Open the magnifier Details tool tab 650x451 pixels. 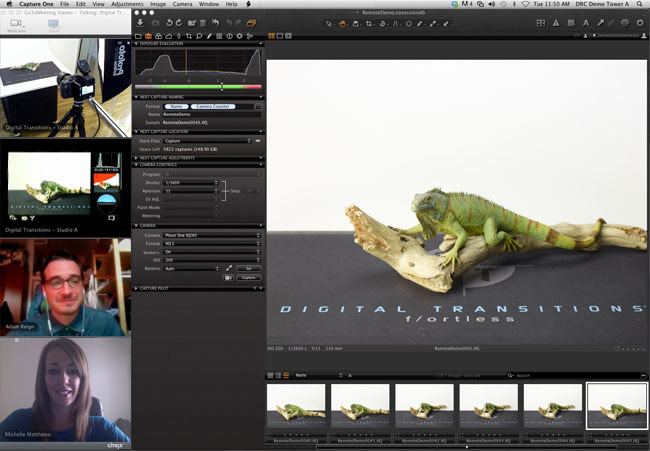pos(199,36)
